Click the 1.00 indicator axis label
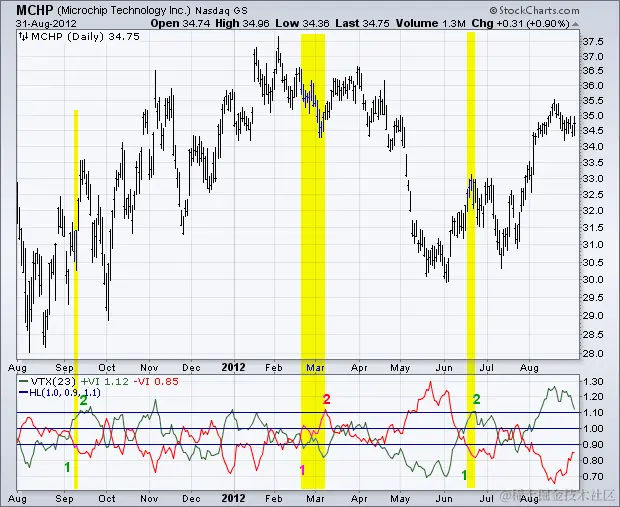Image resolution: width=620 pixels, height=507 pixels. pos(592,429)
